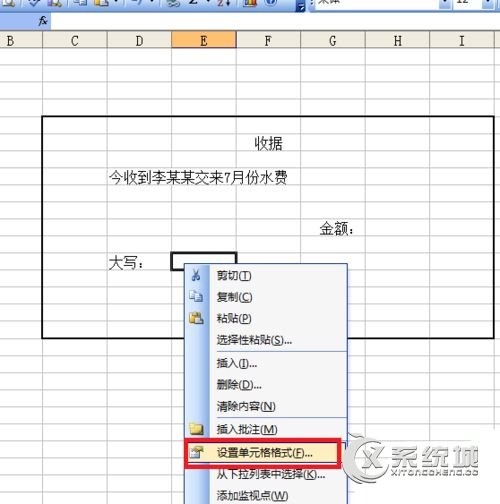Select column header F
Screen dimensions: 500x504
point(268,41)
